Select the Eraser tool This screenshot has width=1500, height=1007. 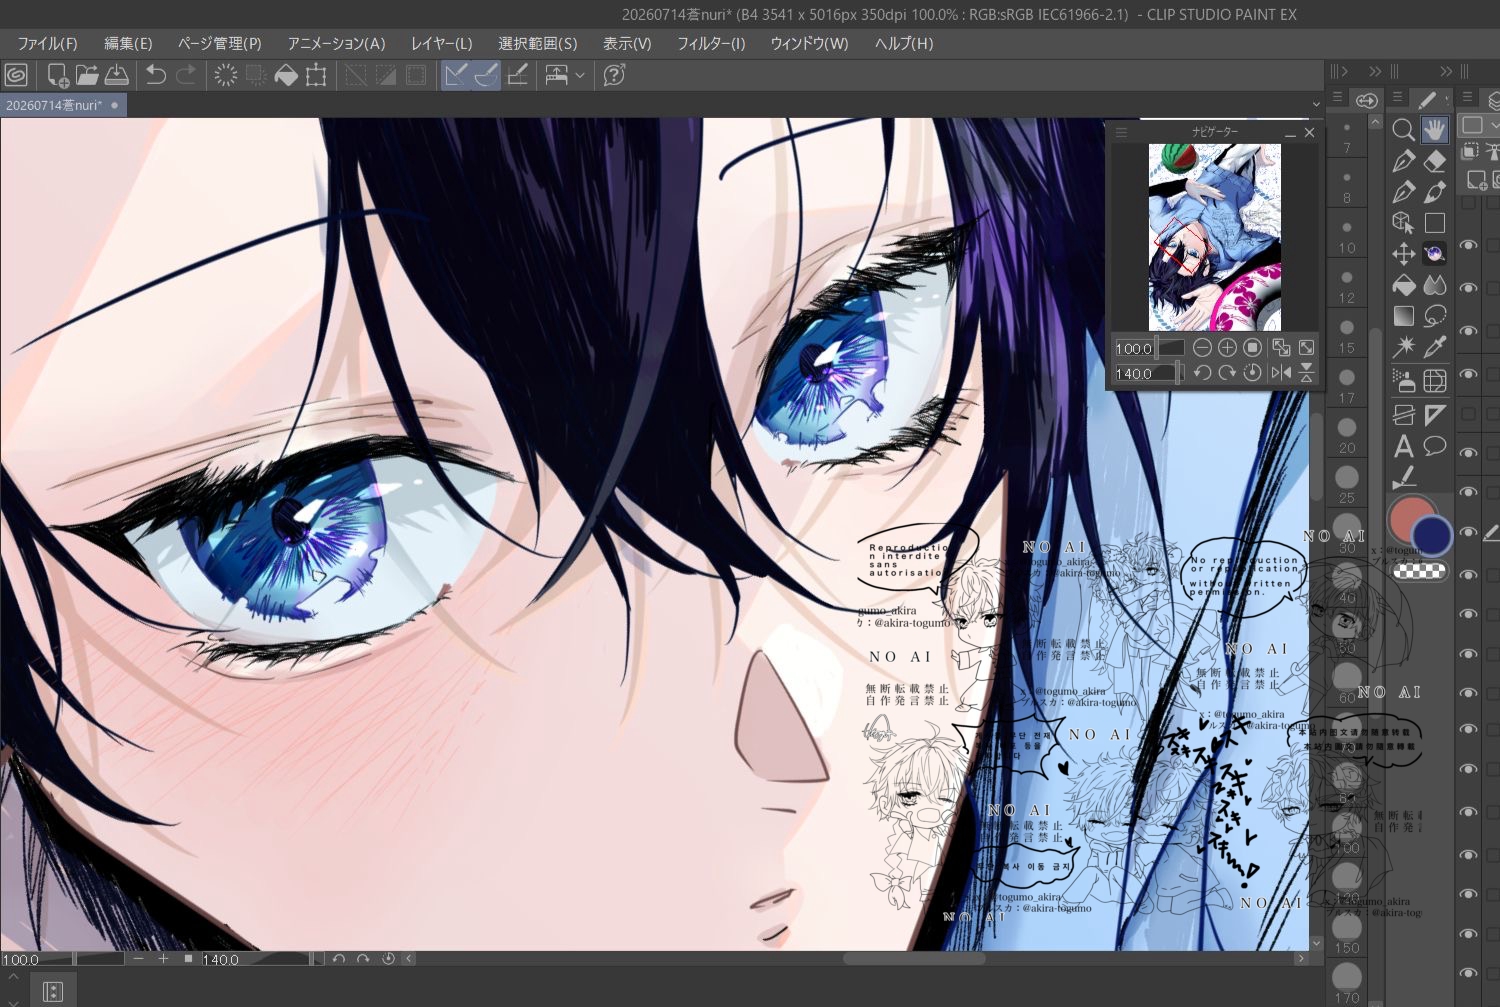point(1435,160)
